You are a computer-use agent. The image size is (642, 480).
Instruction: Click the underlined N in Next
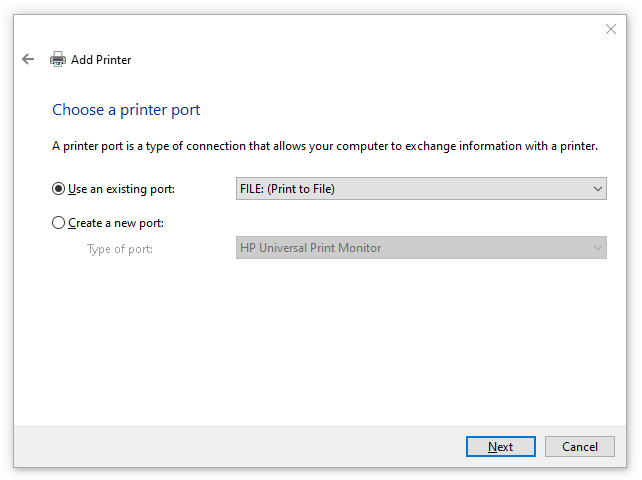[492, 447]
